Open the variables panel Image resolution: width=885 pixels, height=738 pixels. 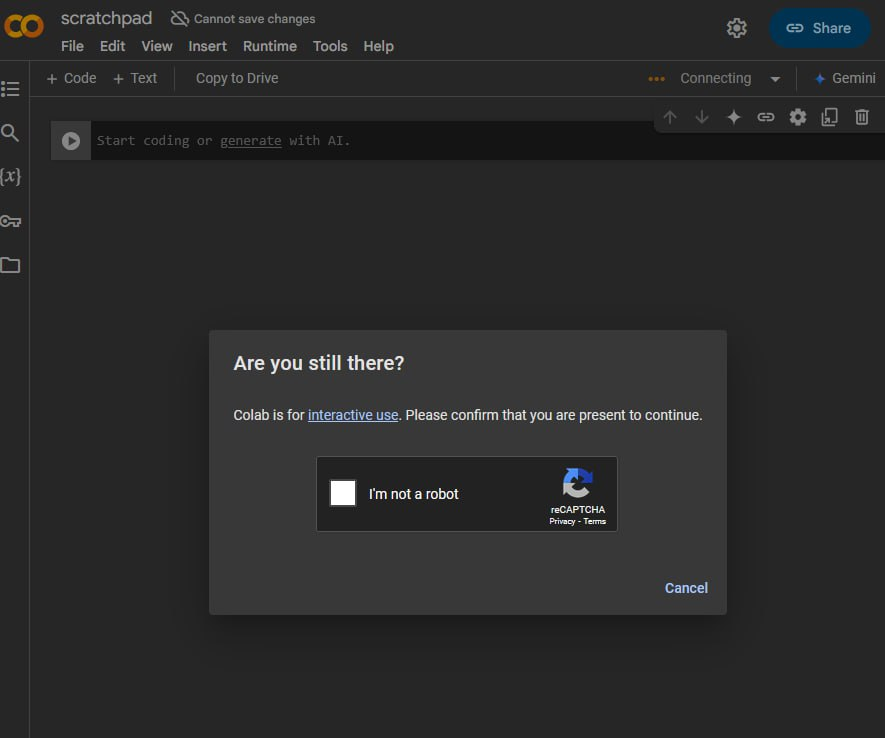[10, 177]
